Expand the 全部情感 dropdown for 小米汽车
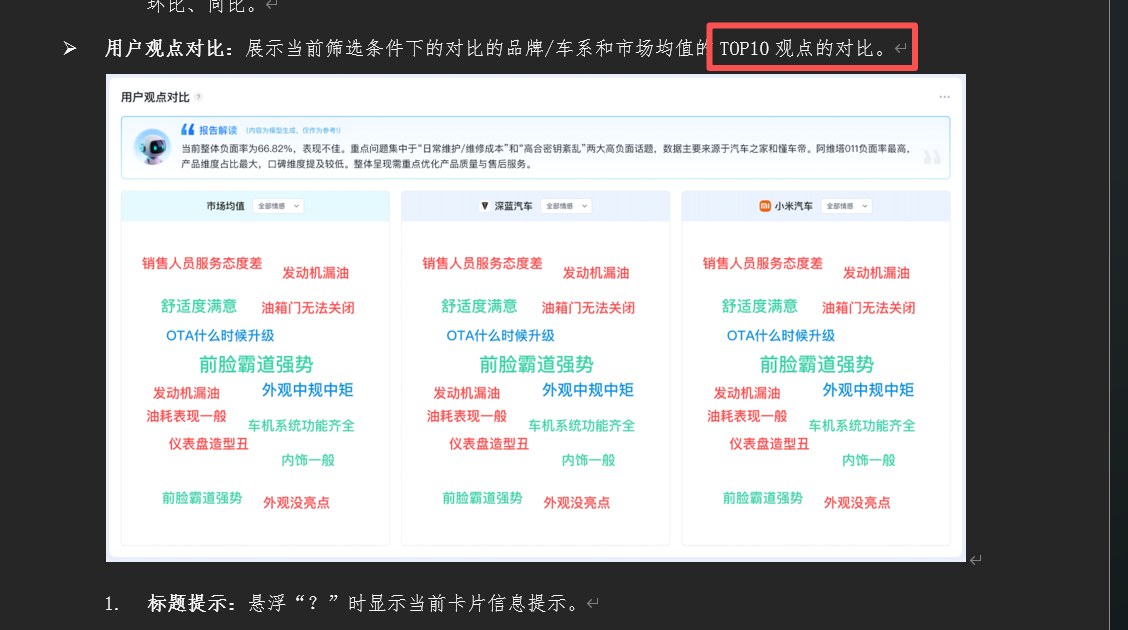The width and height of the screenshot is (1128, 630). click(x=846, y=206)
